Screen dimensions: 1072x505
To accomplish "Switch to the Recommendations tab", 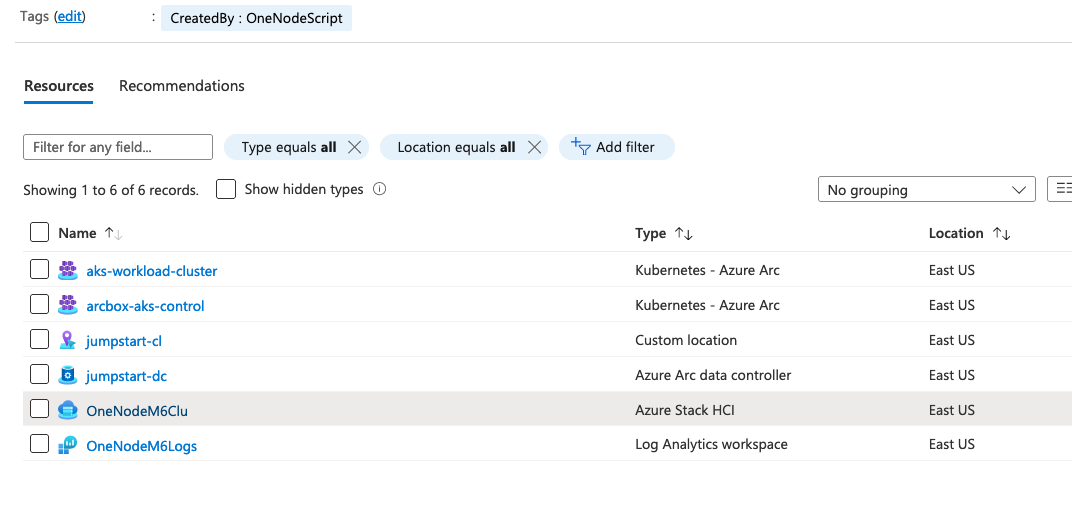I will tap(182, 86).
